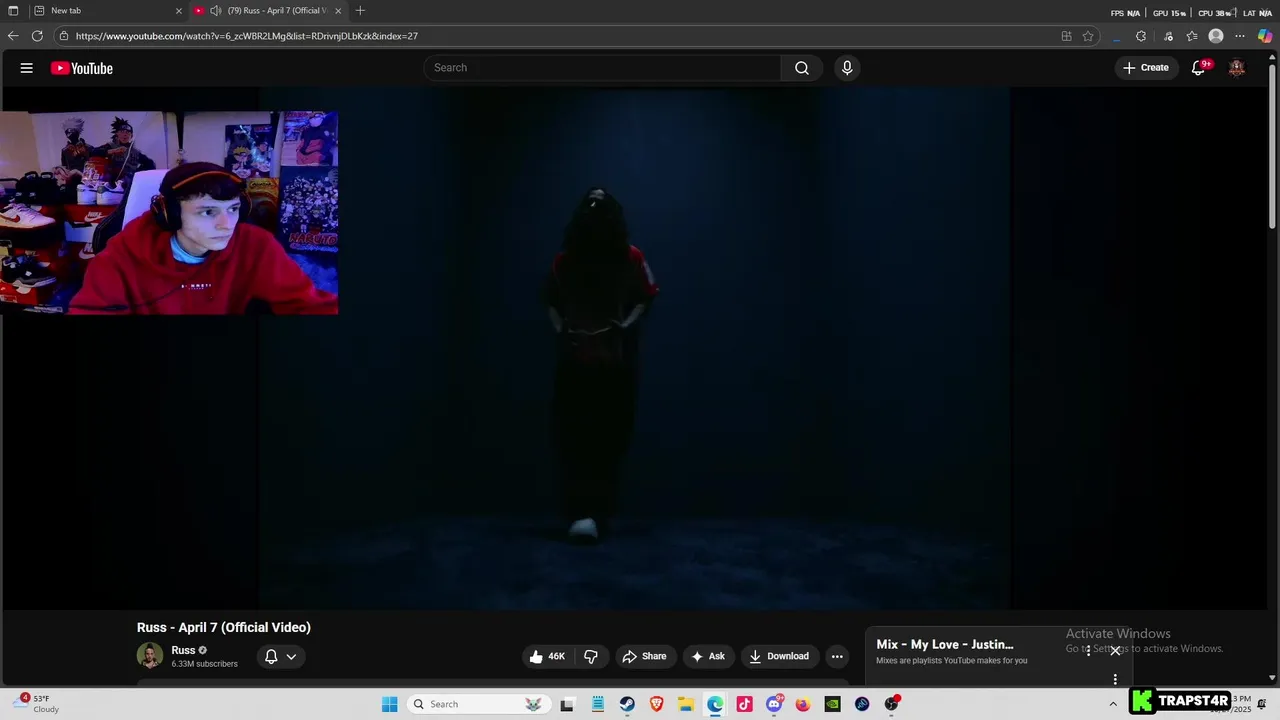This screenshot has width=1280, height=720.
Task: Expand notification options chevron next to bell
Action: 291,656
